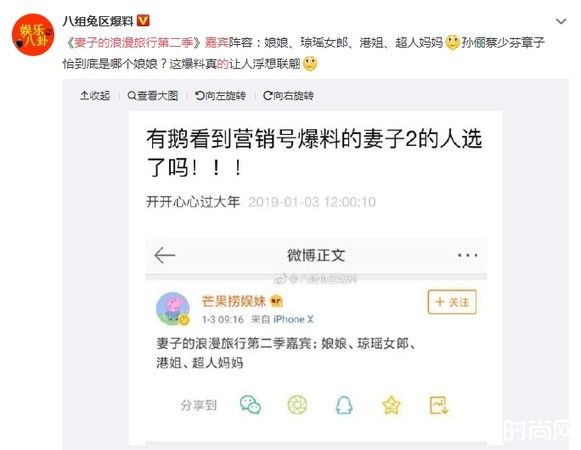
Task: Share to Qzone star icon
Action: click(391, 405)
